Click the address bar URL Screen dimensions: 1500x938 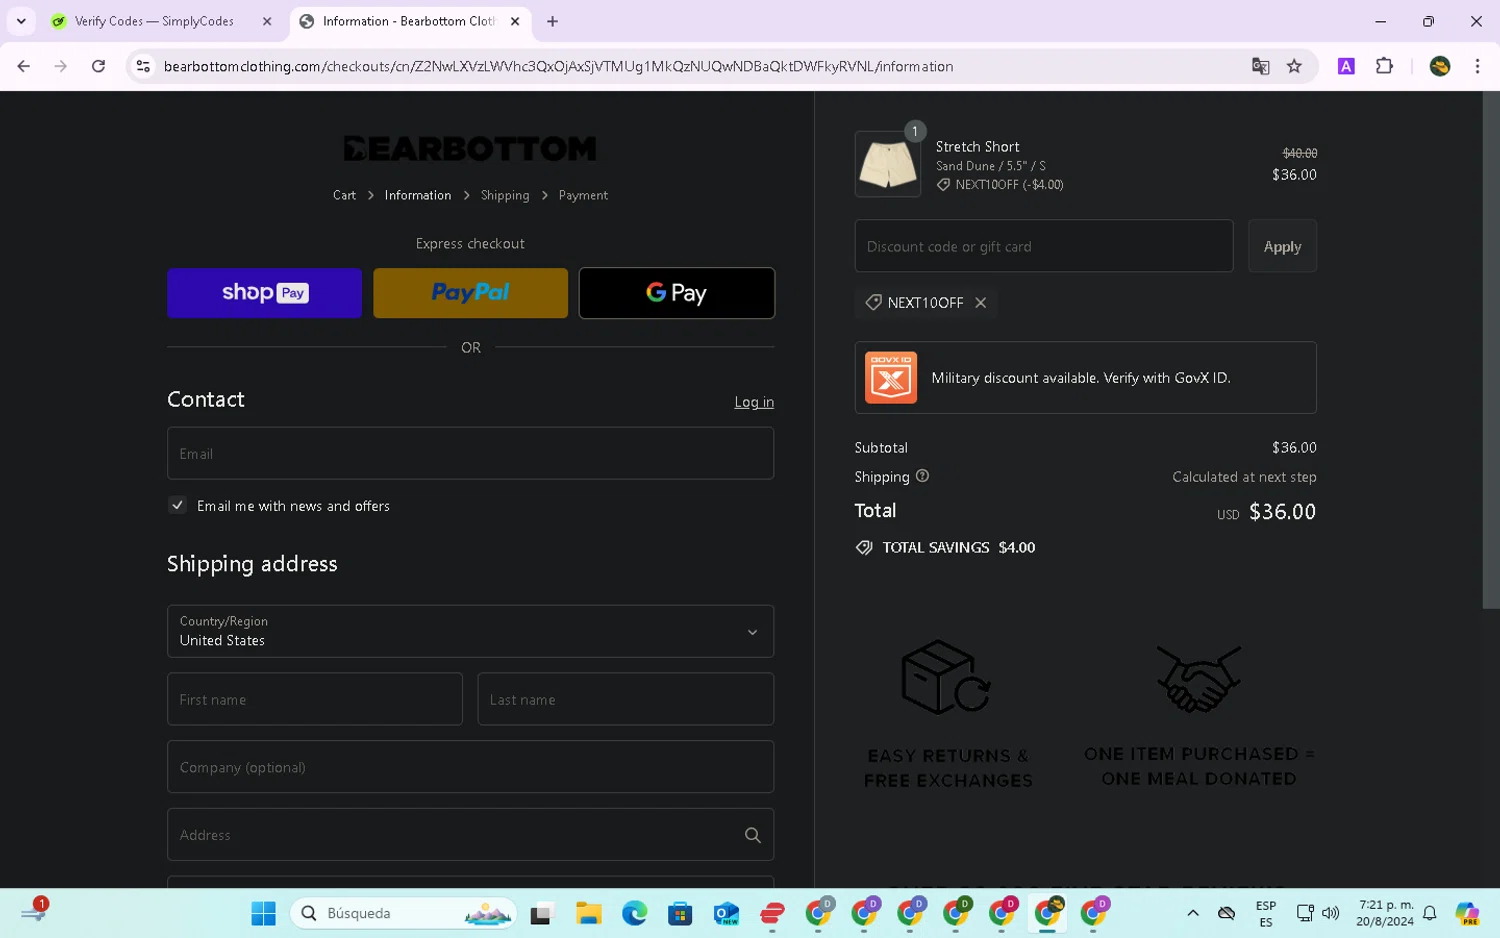pos(558,66)
